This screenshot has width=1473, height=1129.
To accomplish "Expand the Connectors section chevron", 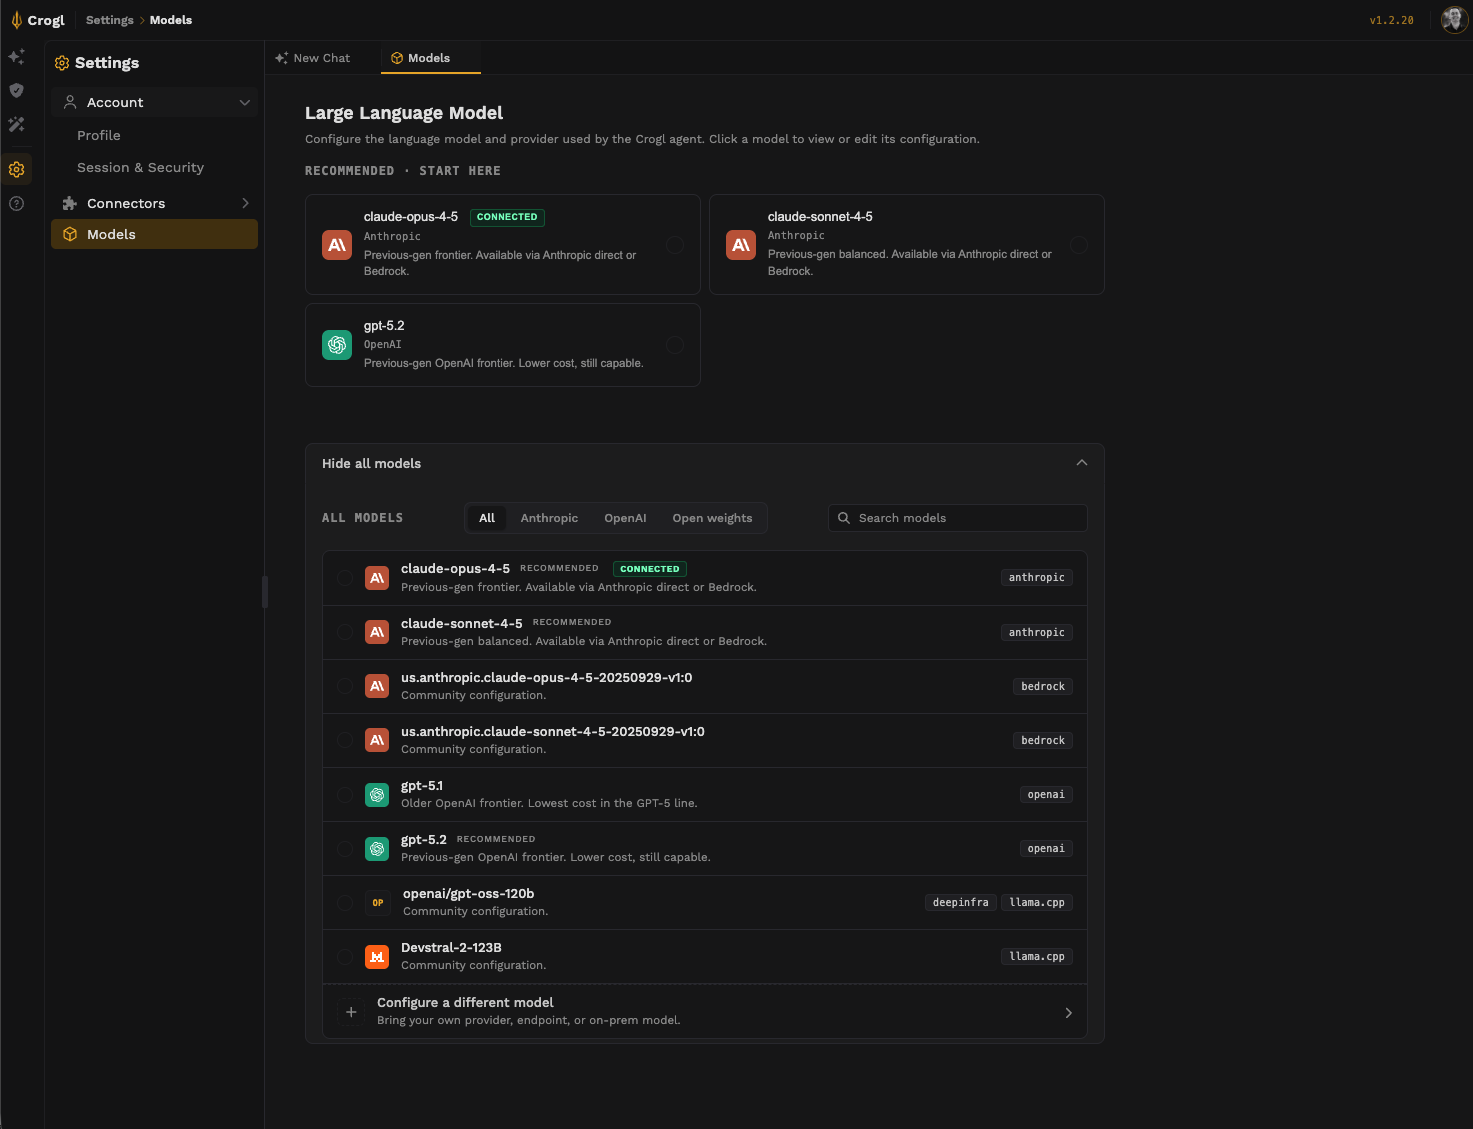I will [x=245, y=203].
